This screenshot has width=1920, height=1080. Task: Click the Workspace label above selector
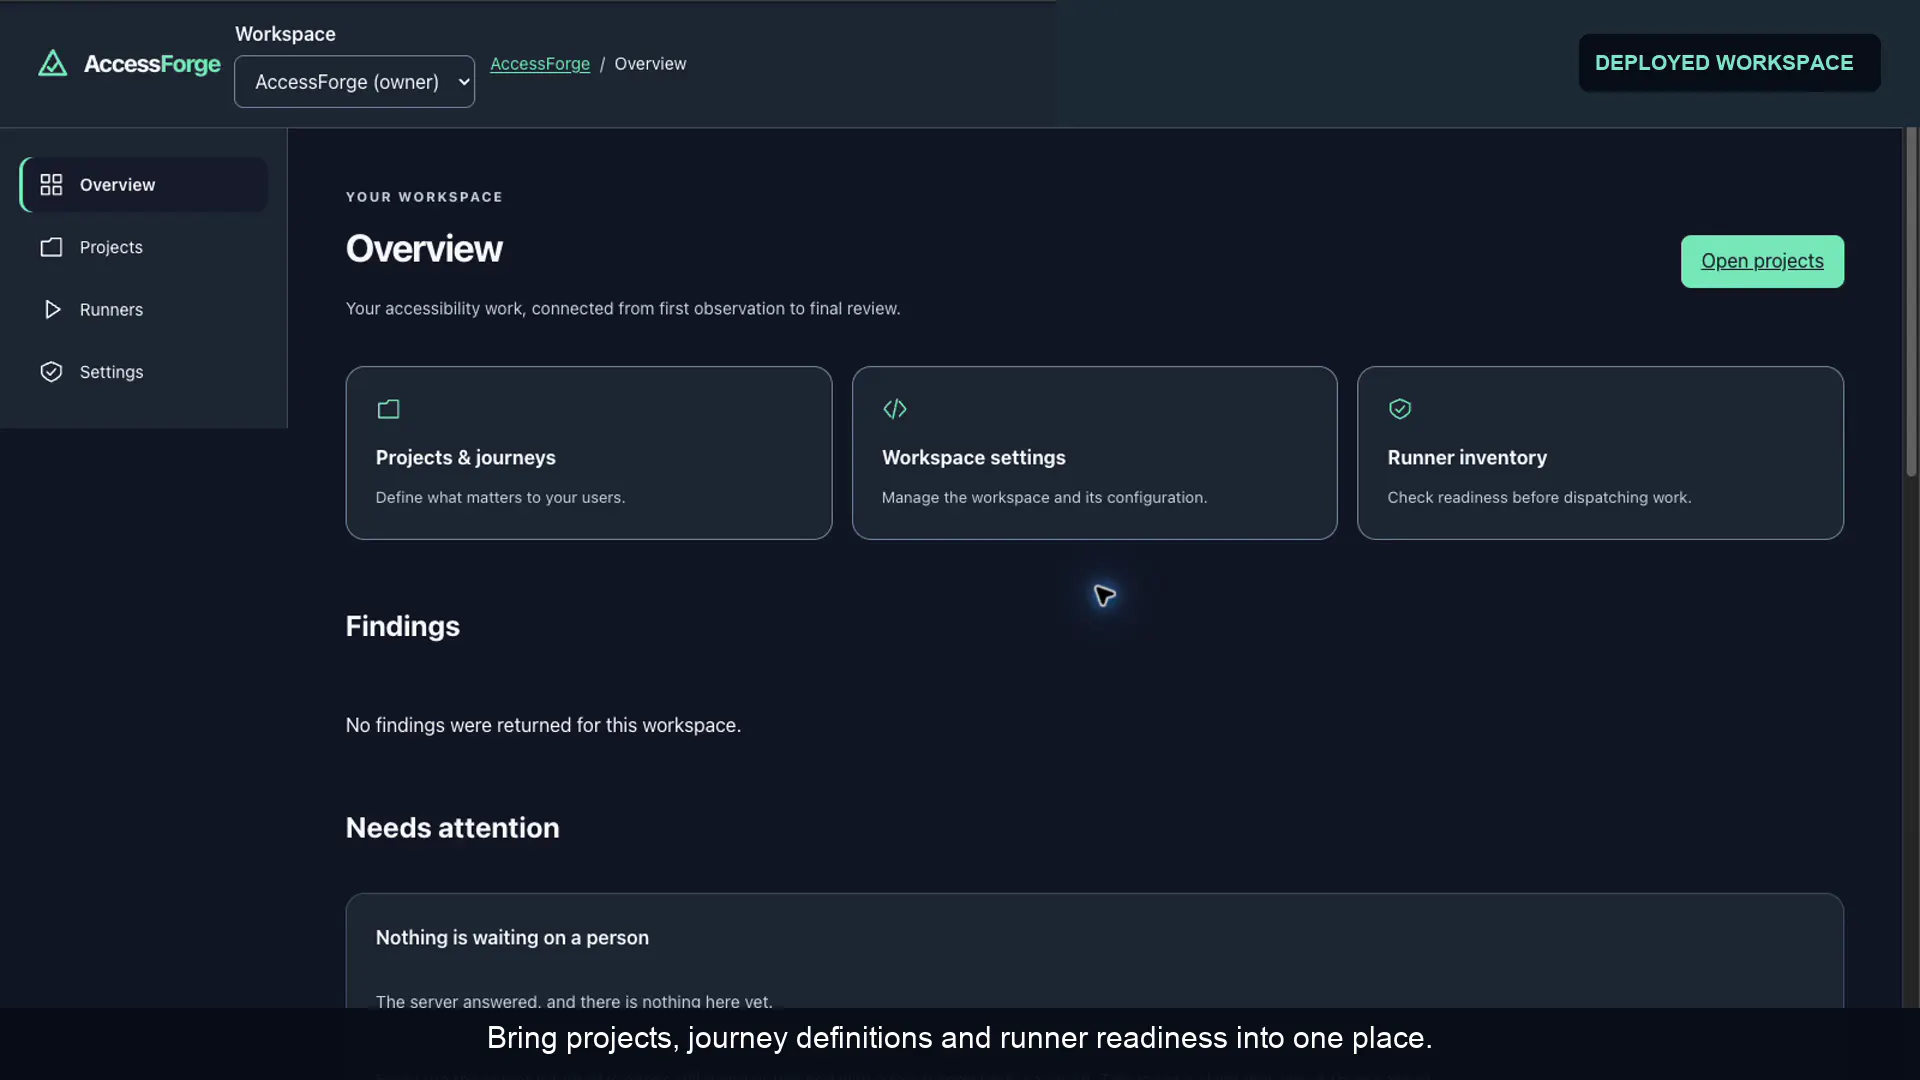pos(285,34)
